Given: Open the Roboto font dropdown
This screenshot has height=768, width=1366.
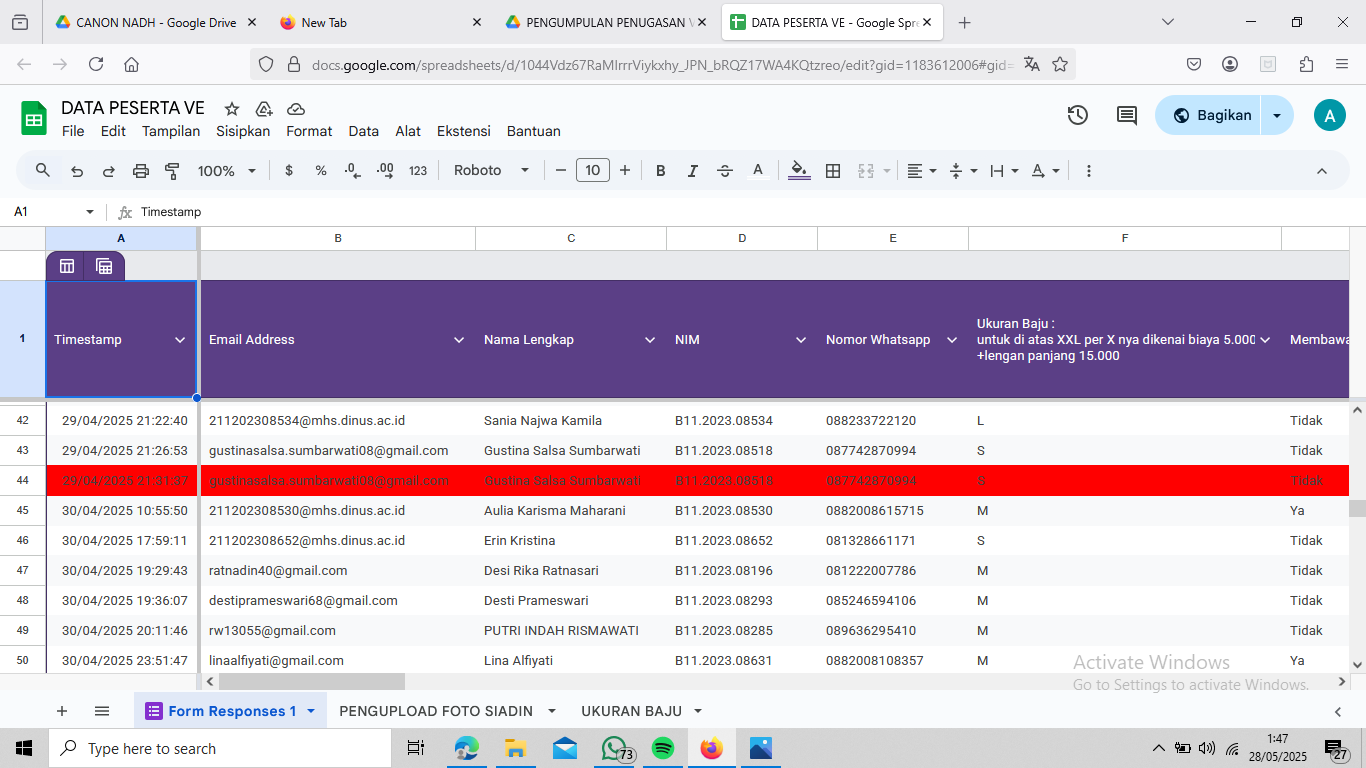Looking at the screenshot, I should (x=491, y=171).
